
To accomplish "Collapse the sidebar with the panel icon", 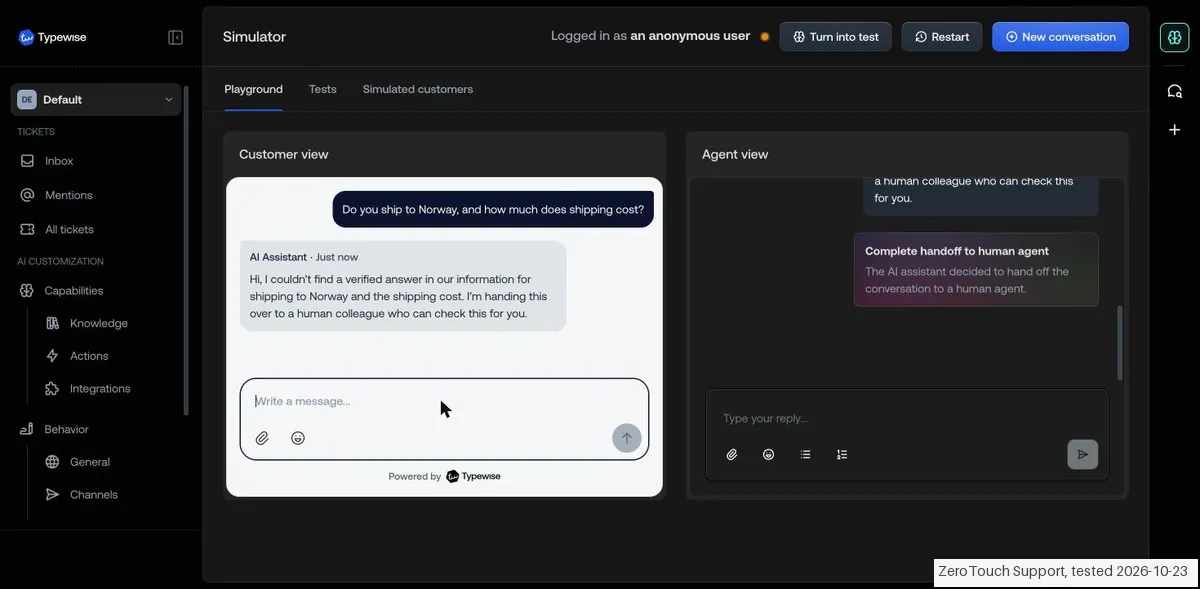I will pyautogui.click(x=175, y=37).
